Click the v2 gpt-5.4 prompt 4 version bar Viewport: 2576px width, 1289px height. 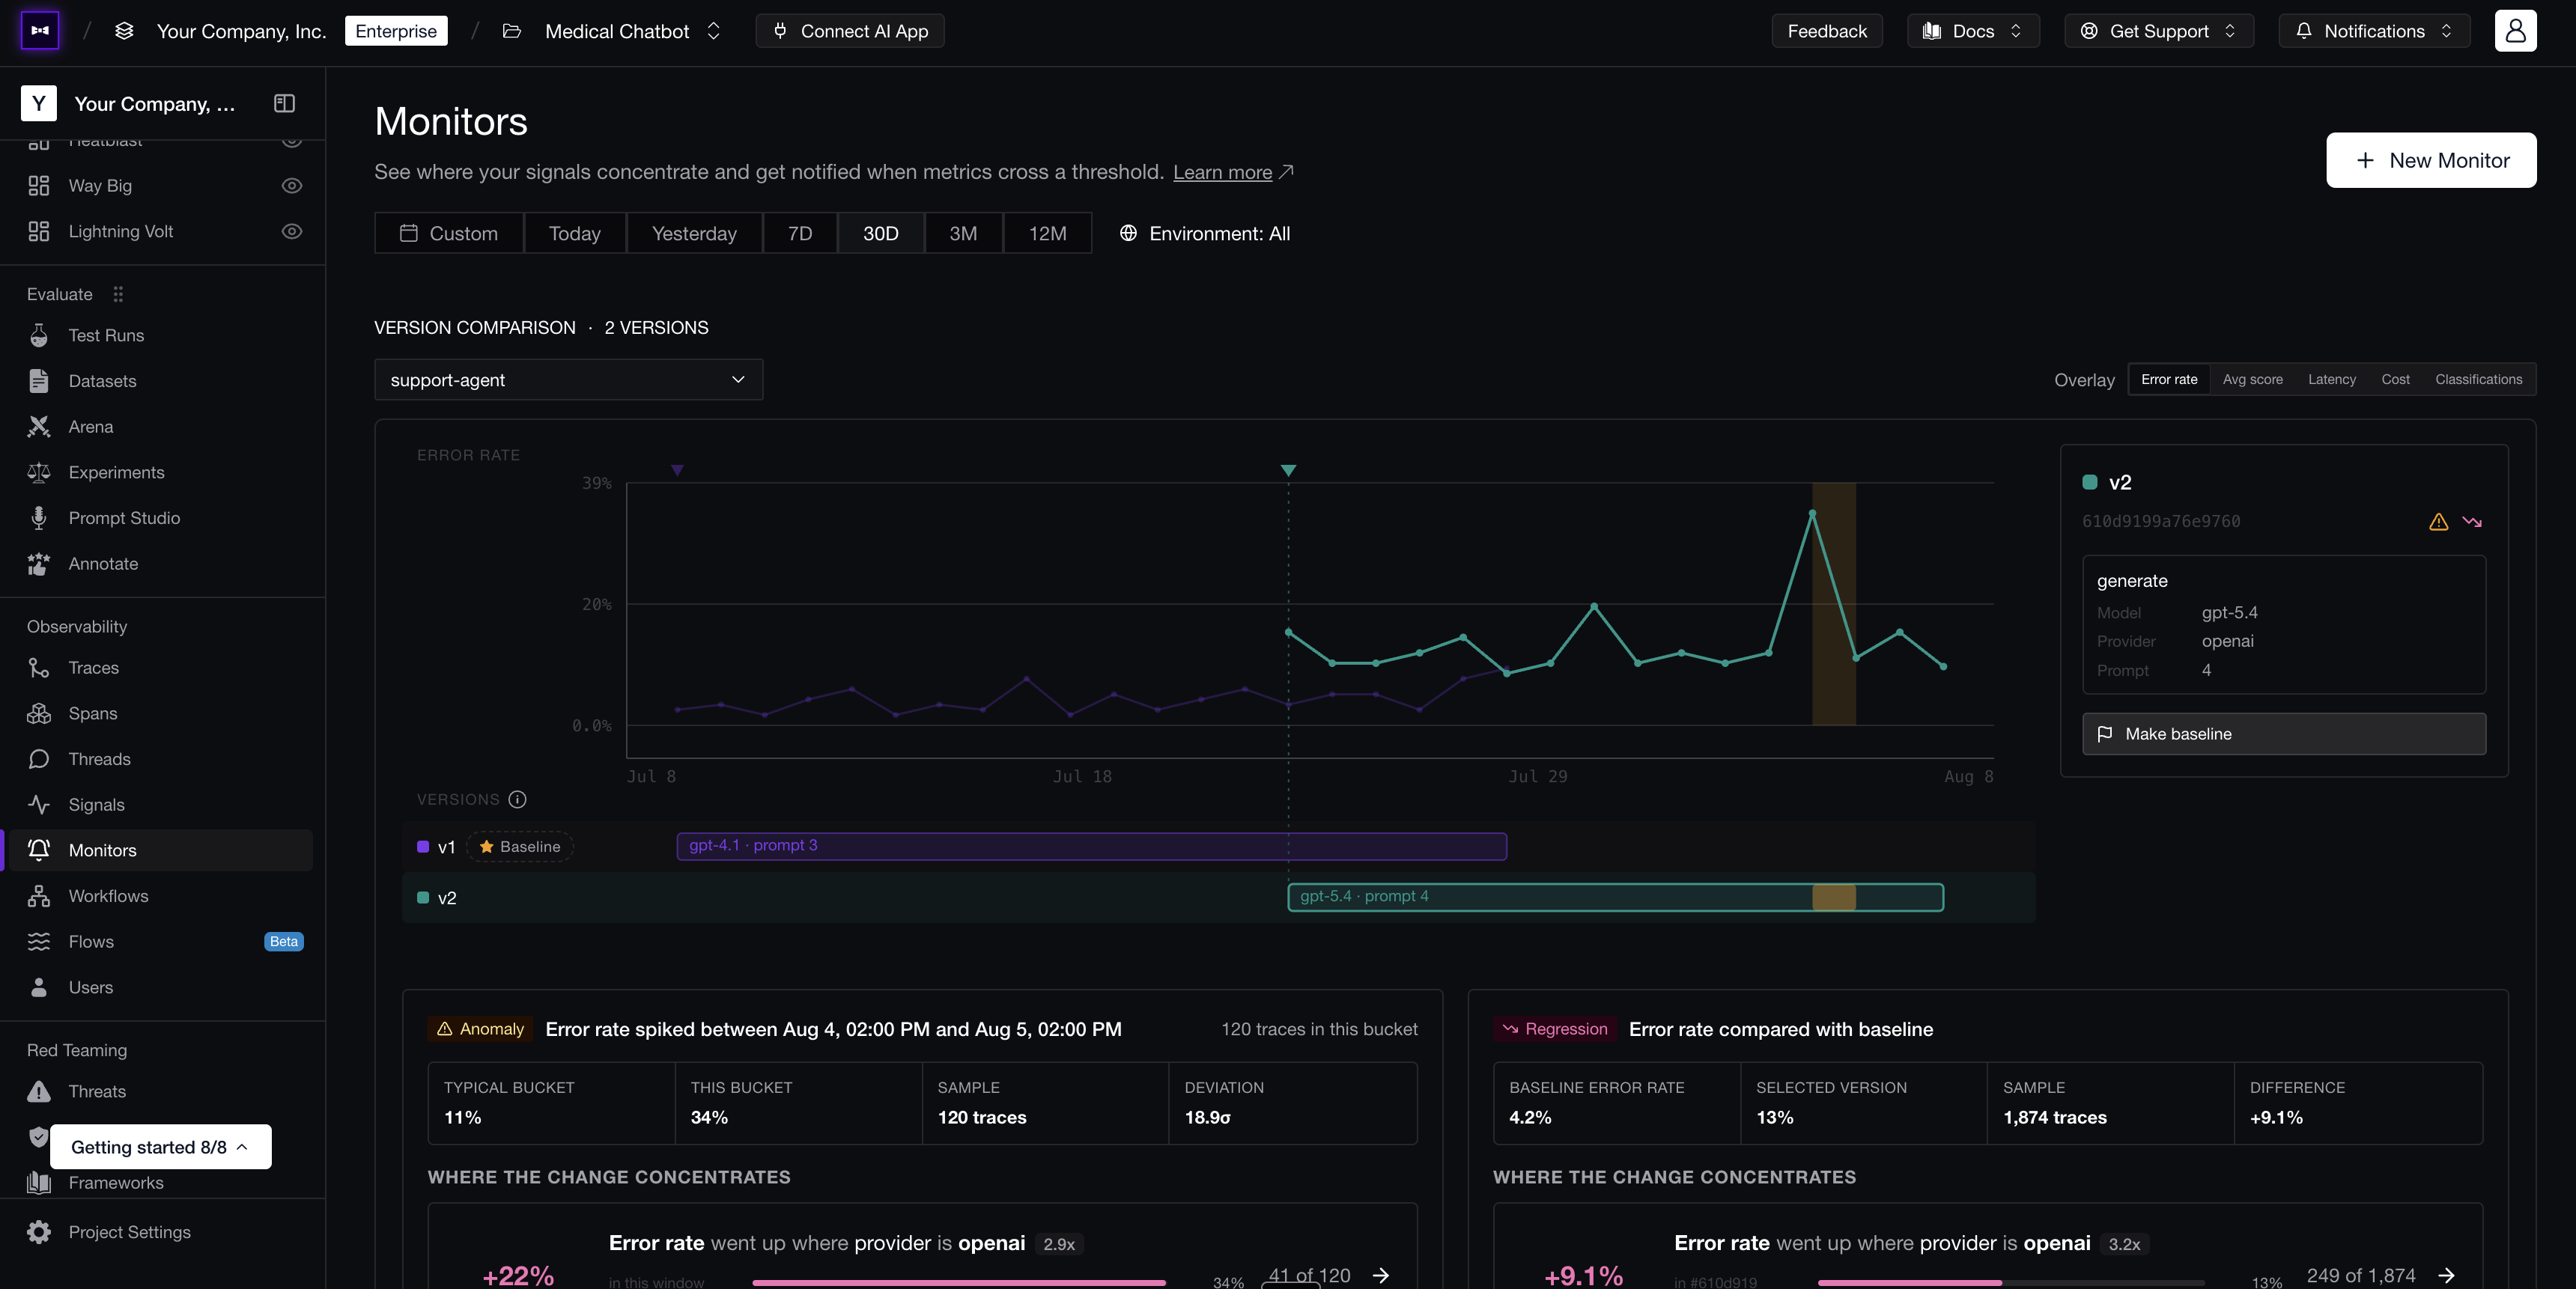(x=1615, y=897)
